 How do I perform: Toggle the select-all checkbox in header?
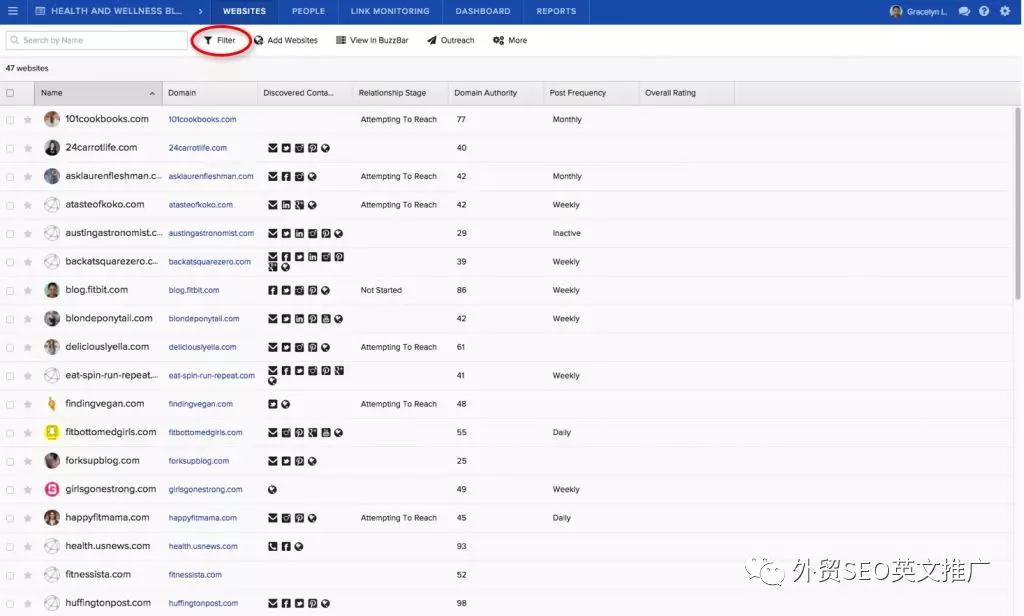(x=10, y=93)
